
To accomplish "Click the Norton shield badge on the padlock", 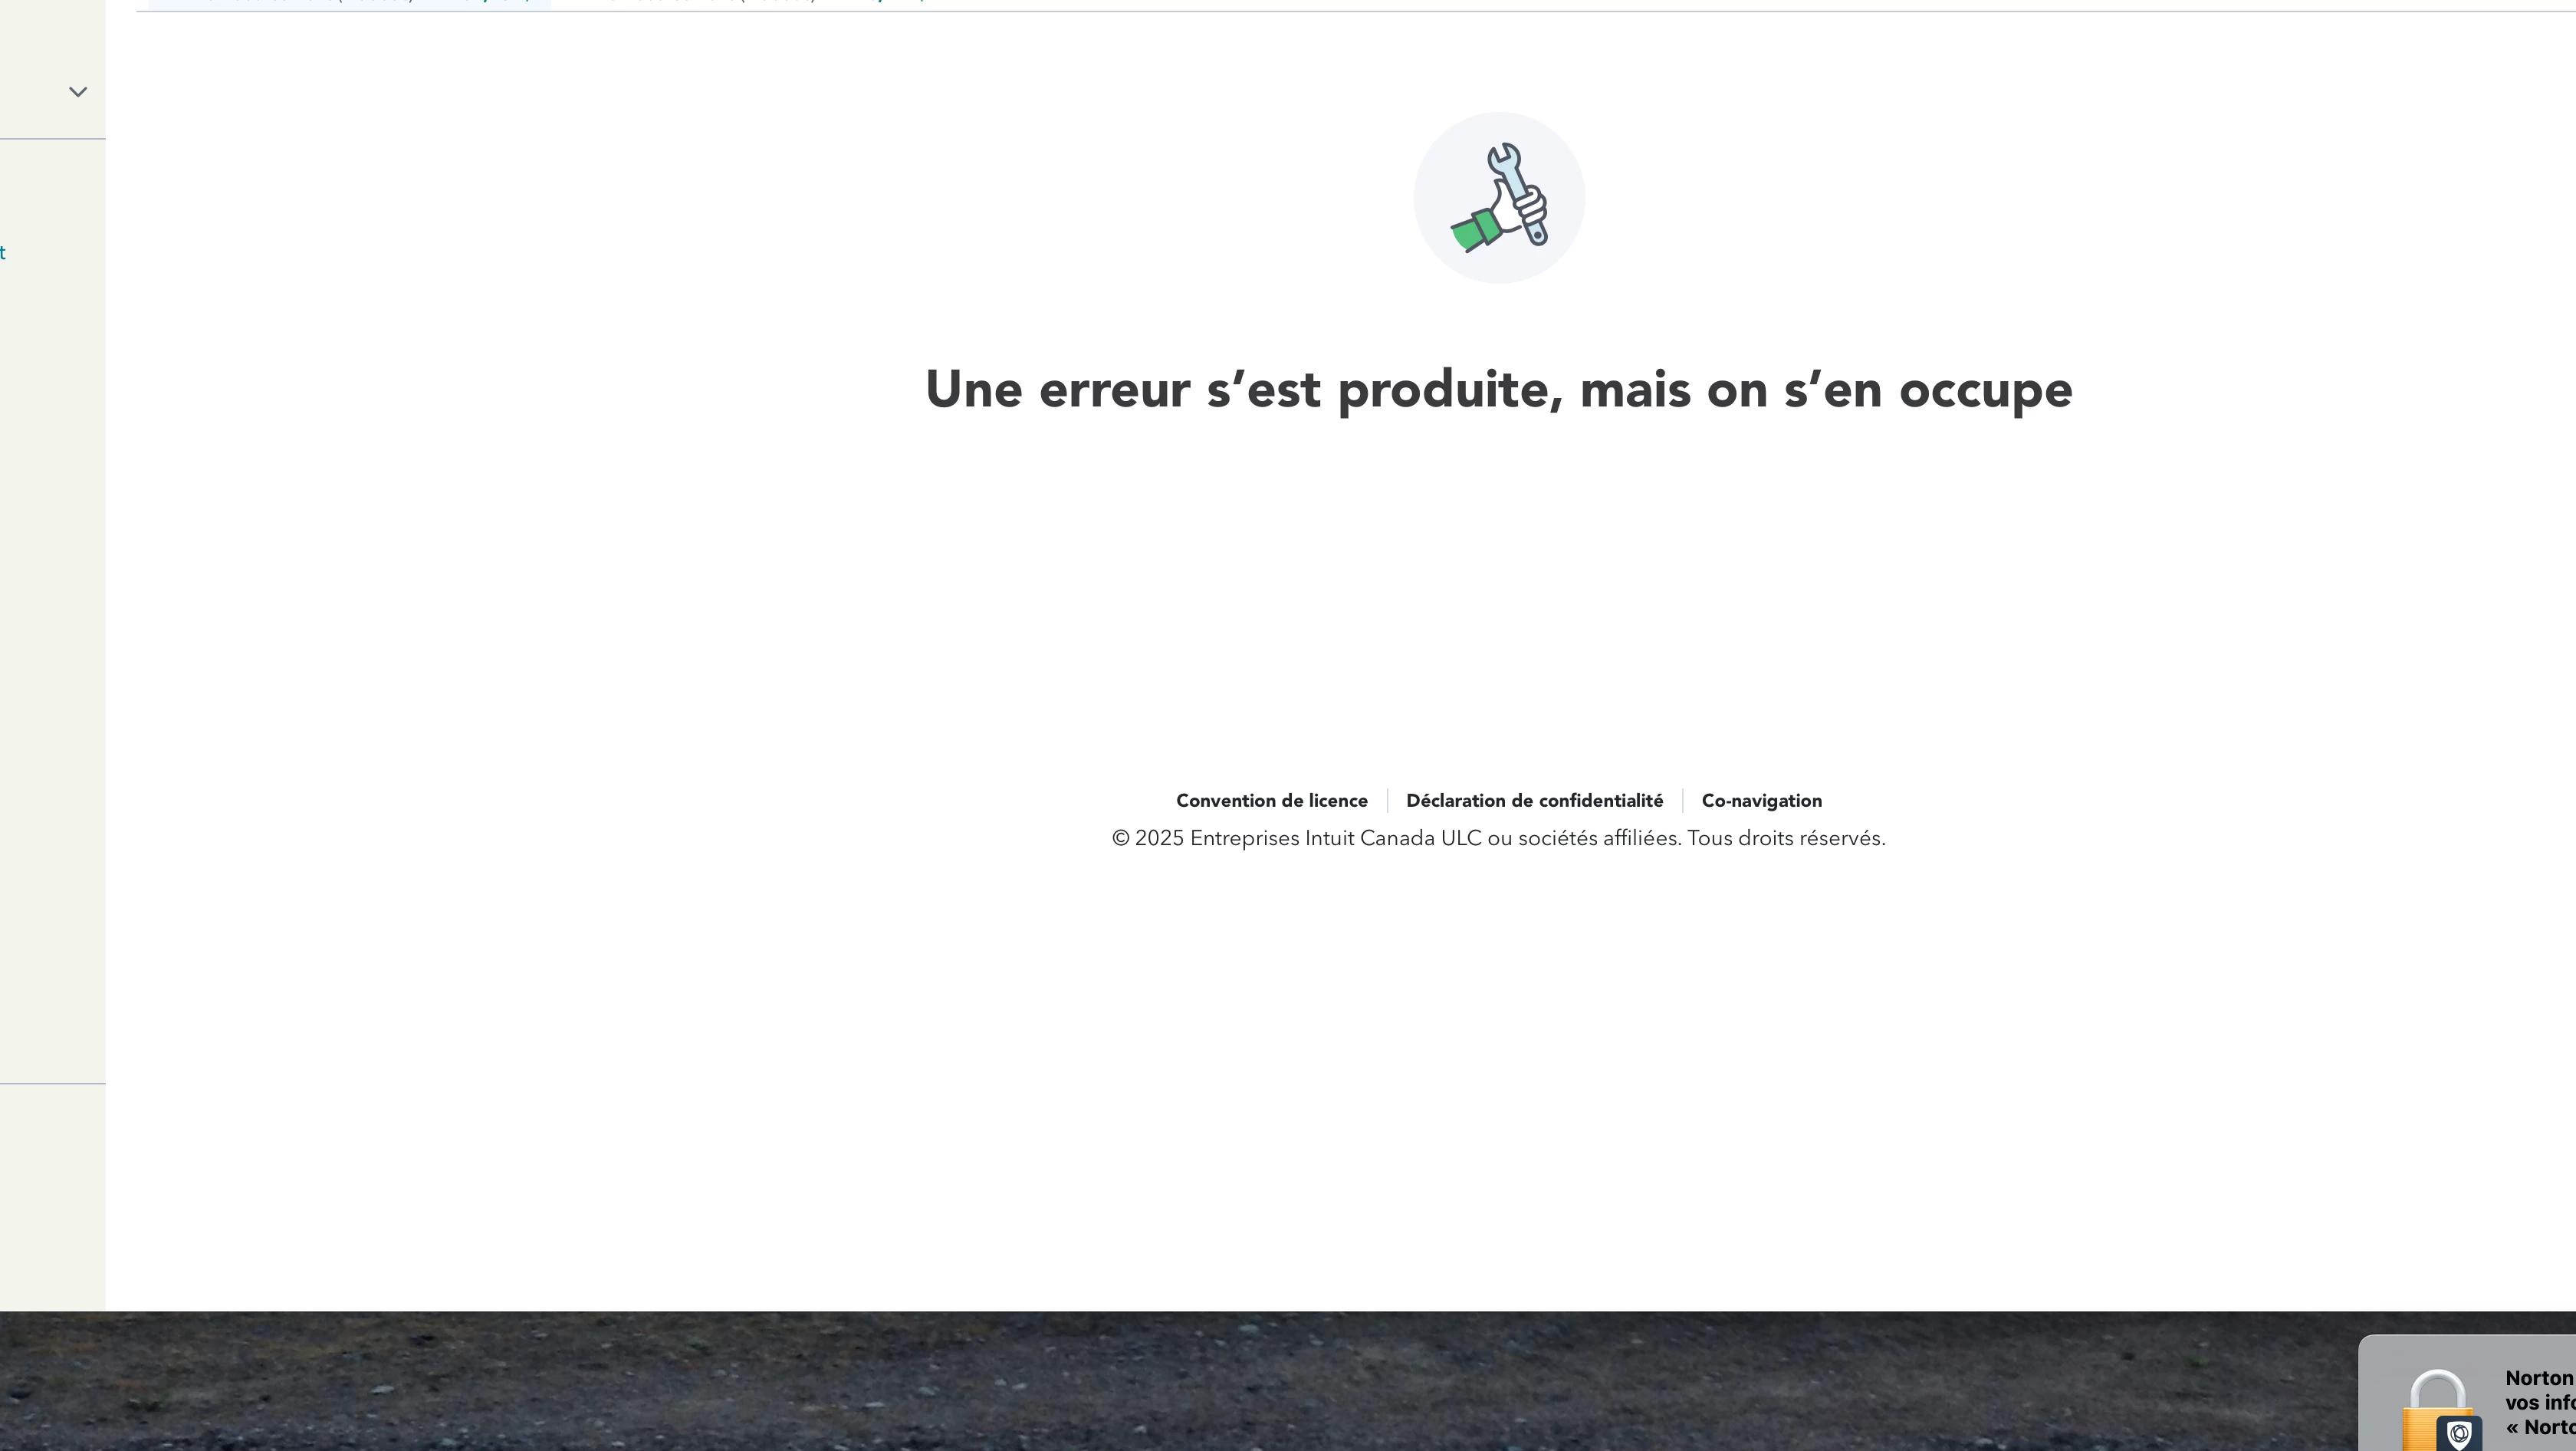I will click(x=2459, y=1434).
